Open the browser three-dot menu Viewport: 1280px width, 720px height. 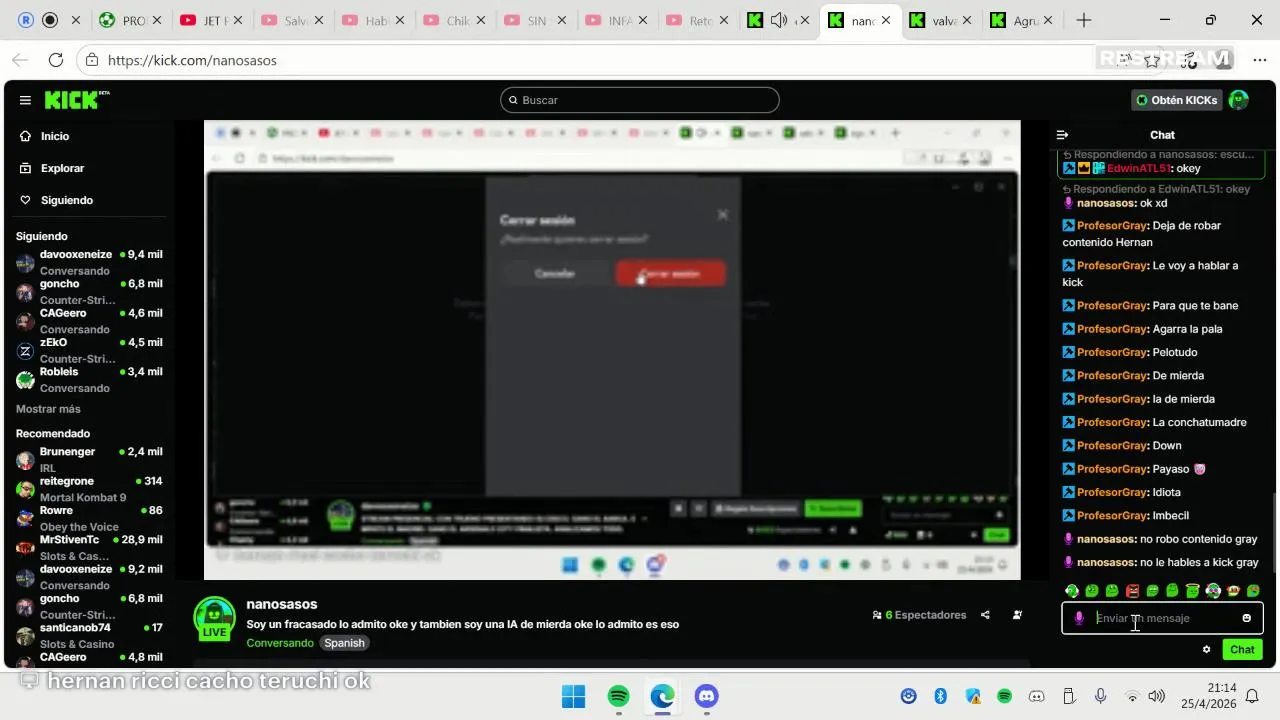1259,60
